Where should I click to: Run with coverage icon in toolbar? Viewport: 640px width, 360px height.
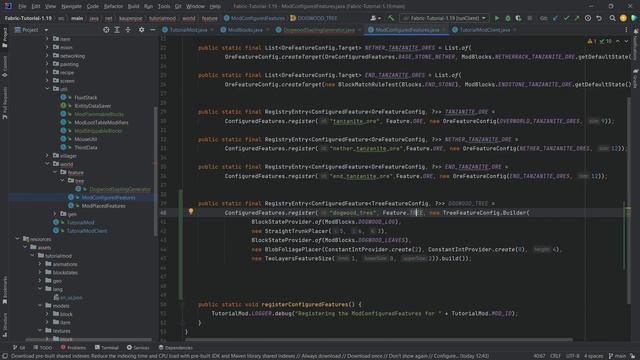tap(518, 18)
